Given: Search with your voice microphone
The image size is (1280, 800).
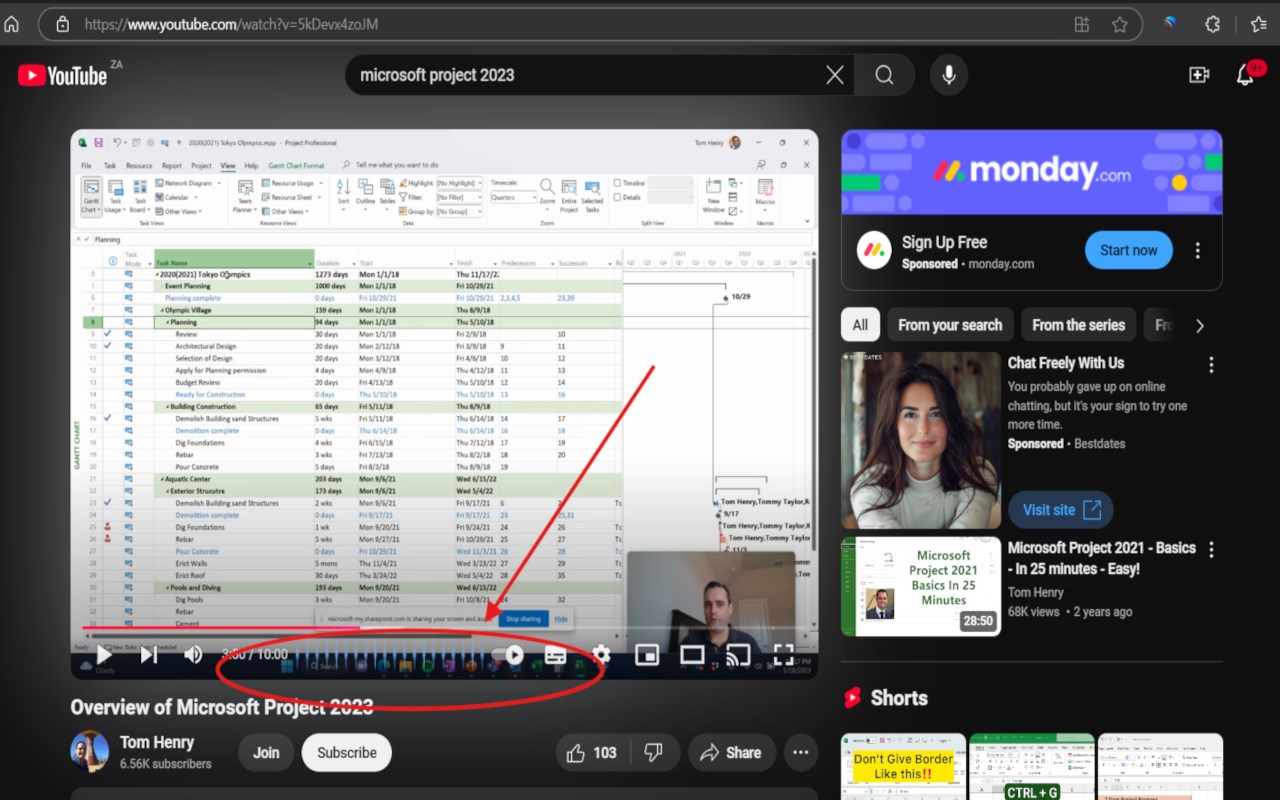Looking at the screenshot, I should (948, 75).
